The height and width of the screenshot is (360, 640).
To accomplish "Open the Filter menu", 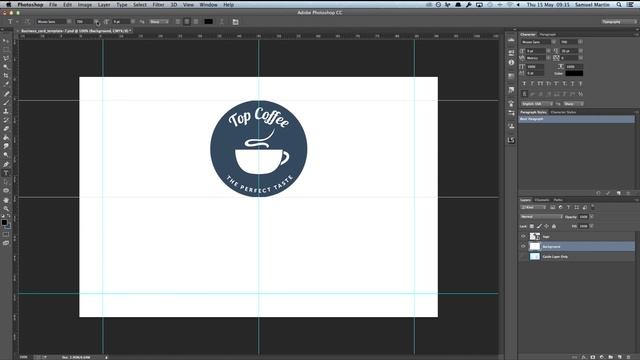I will [x=158, y=5].
